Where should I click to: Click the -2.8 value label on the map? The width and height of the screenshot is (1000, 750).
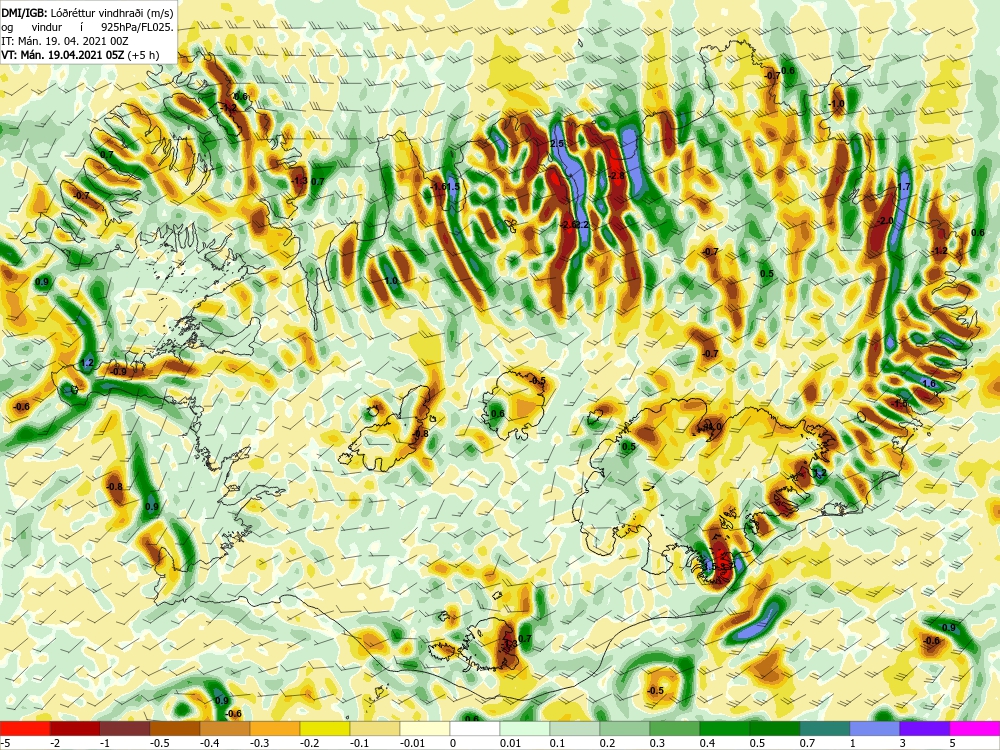tap(617, 175)
